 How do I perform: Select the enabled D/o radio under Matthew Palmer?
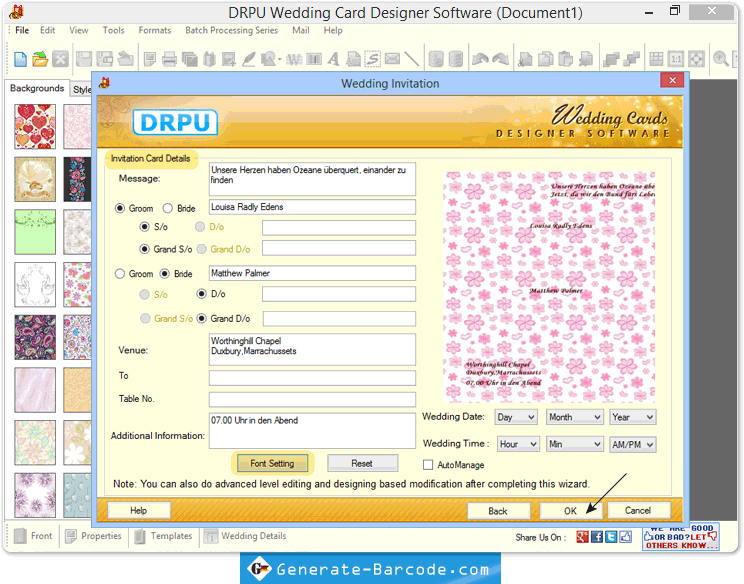pos(202,294)
